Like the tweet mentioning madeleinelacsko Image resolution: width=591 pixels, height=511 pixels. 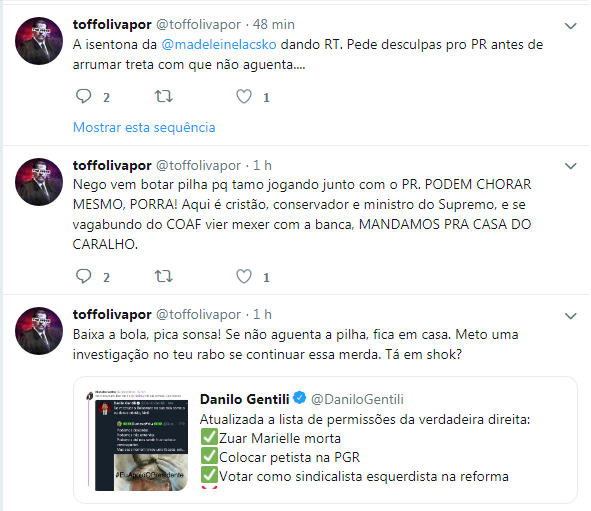pyautogui.click(x=244, y=96)
